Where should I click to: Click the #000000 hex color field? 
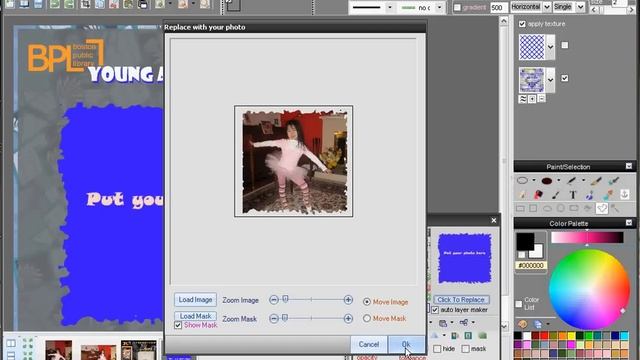tap(531, 266)
